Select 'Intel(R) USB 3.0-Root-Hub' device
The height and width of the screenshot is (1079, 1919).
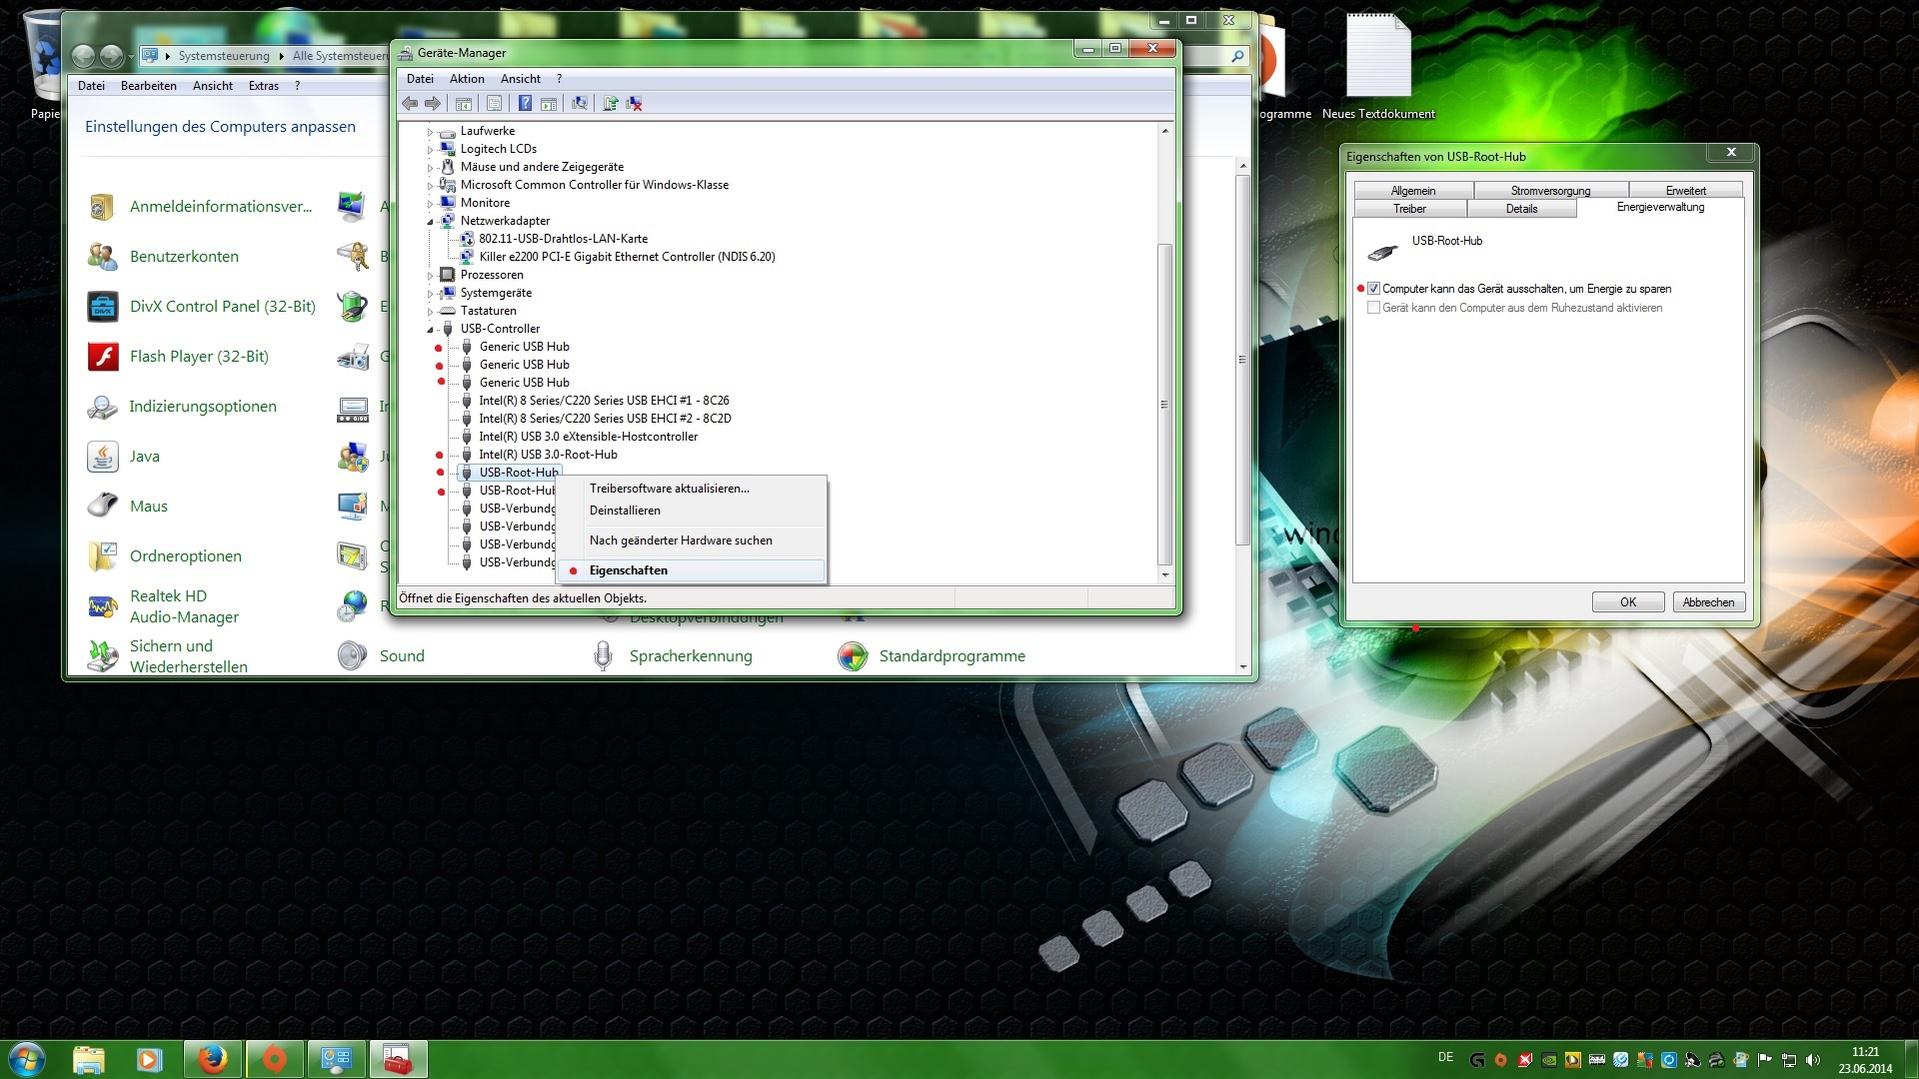(x=548, y=455)
